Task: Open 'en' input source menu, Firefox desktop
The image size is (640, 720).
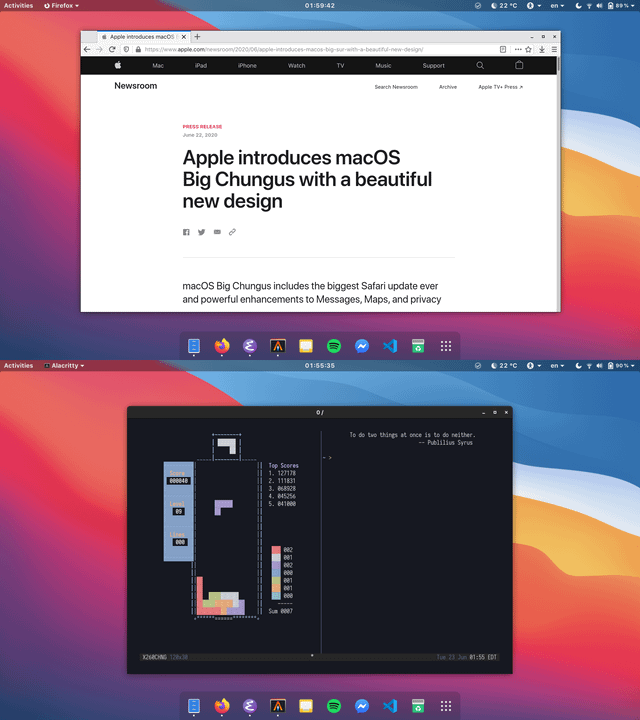Action: click(x=557, y=6)
